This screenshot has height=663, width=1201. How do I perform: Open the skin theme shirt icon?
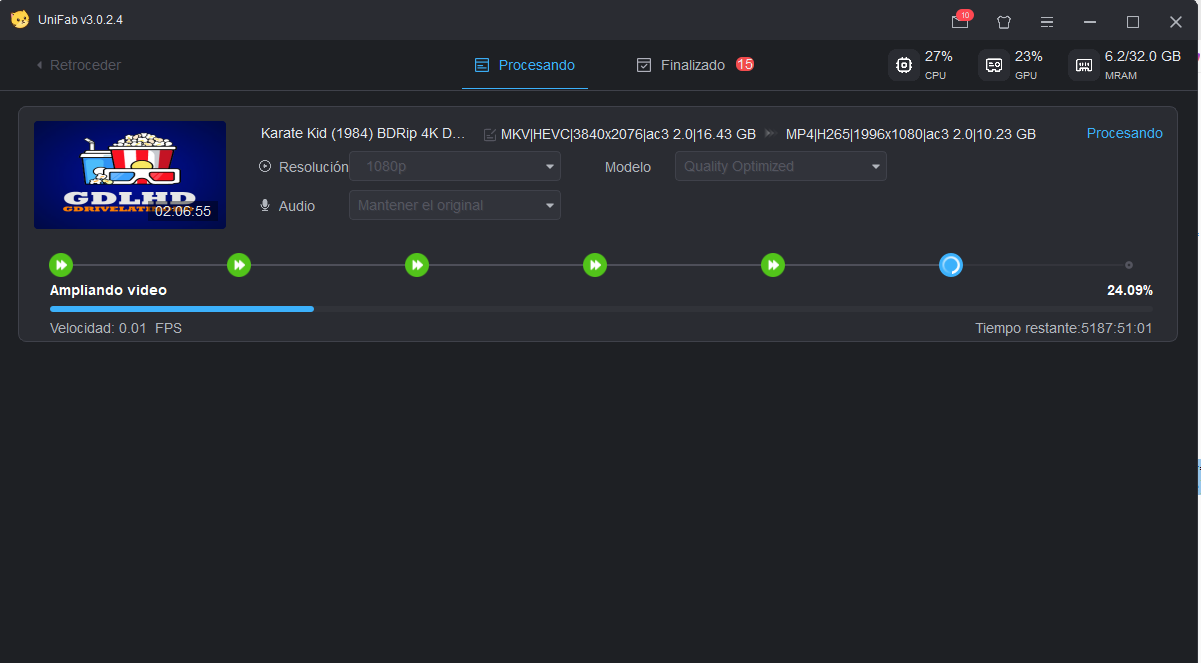click(1004, 21)
